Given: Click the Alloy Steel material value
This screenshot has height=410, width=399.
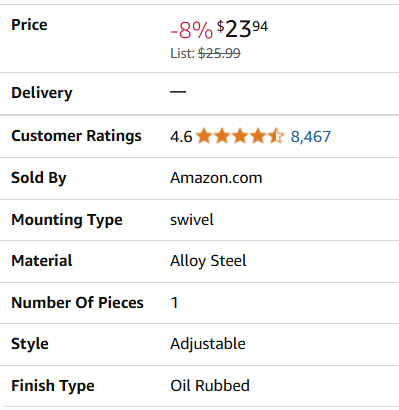Looking at the screenshot, I should click(x=208, y=261).
